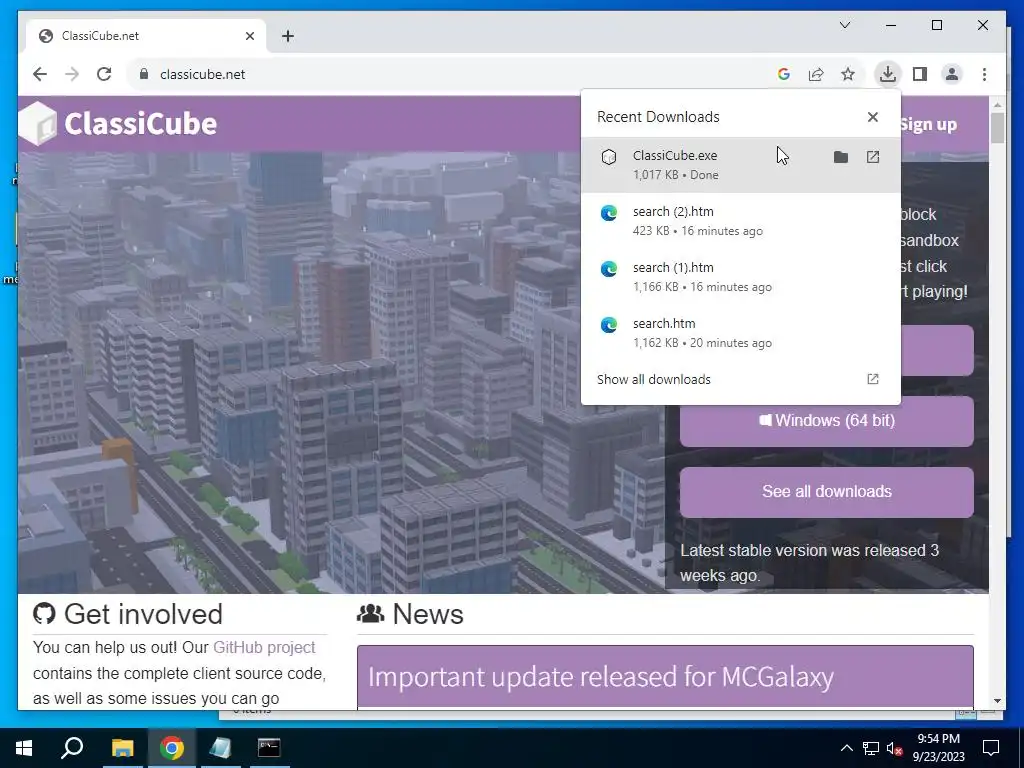Open the Chrome profile avatar menu
This screenshot has width=1024, height=768.
[x=952, y=74]
